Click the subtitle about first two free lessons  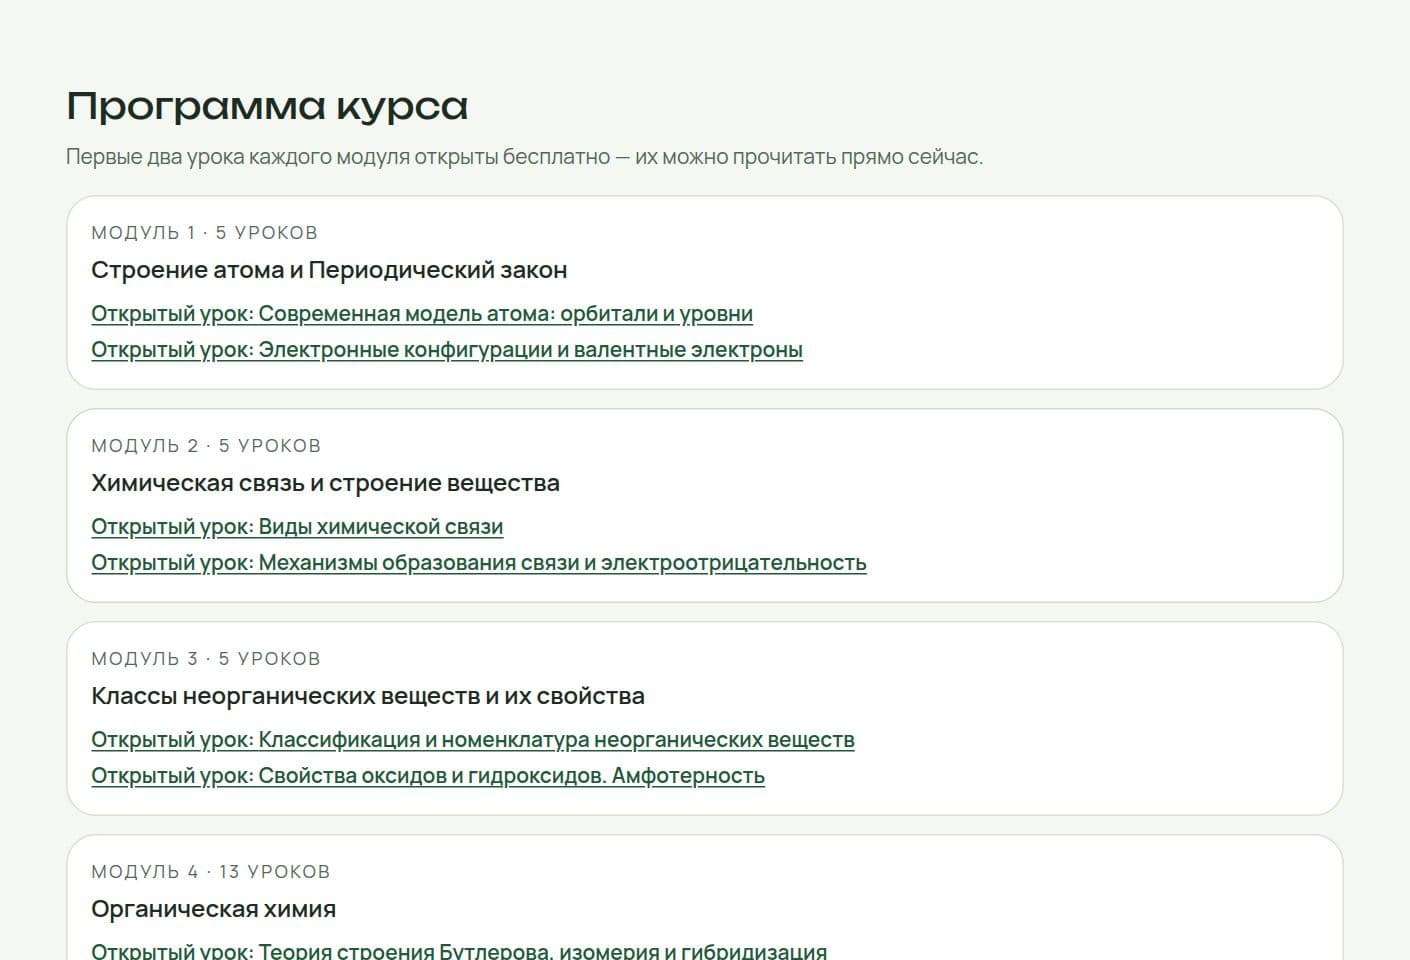(525, 157)
